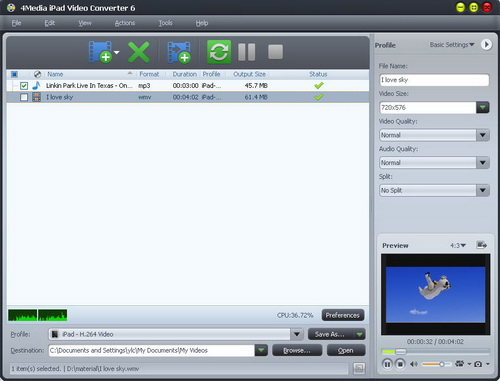Change the 4:3 preview aspect ratio
Screen dimensions: 500x381
pyautogui.click(x=457, y=246)
